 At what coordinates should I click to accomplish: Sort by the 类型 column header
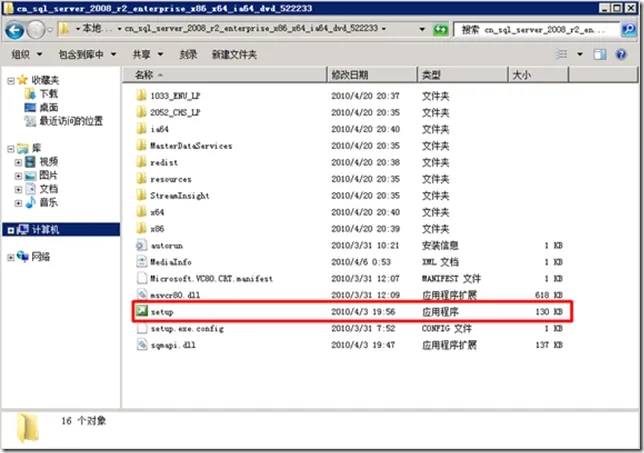[x=463, y=75]
